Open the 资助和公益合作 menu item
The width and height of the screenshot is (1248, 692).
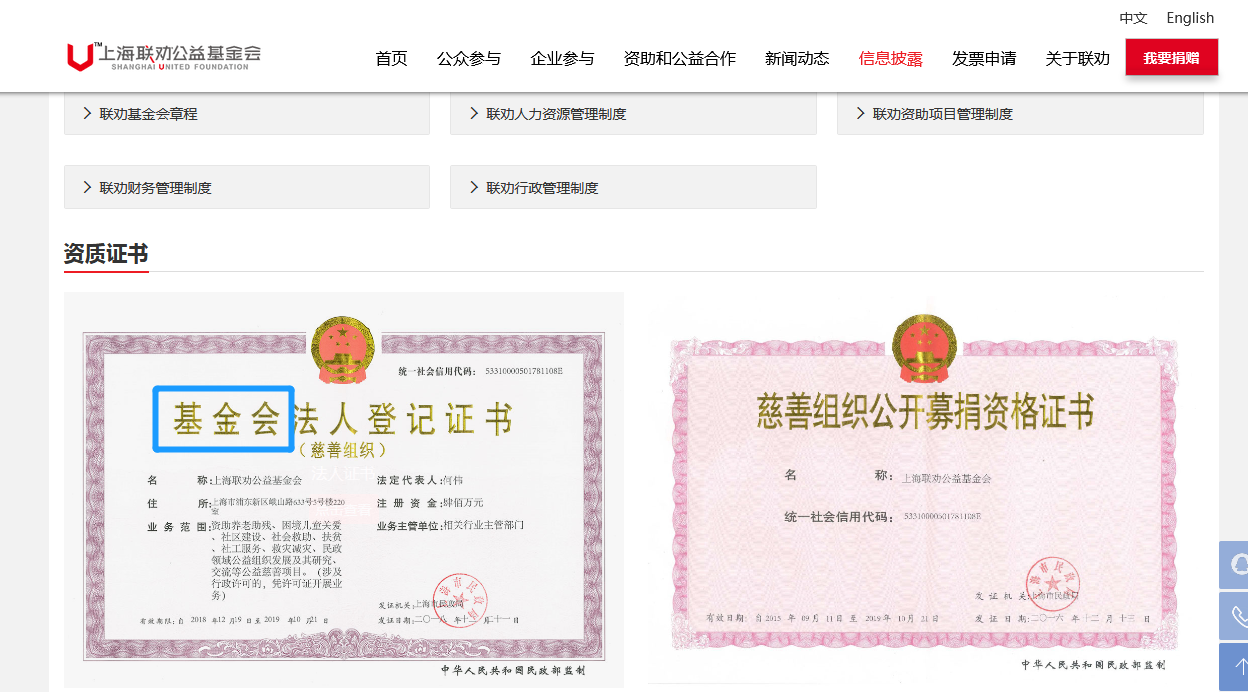(x=679, y=58)
